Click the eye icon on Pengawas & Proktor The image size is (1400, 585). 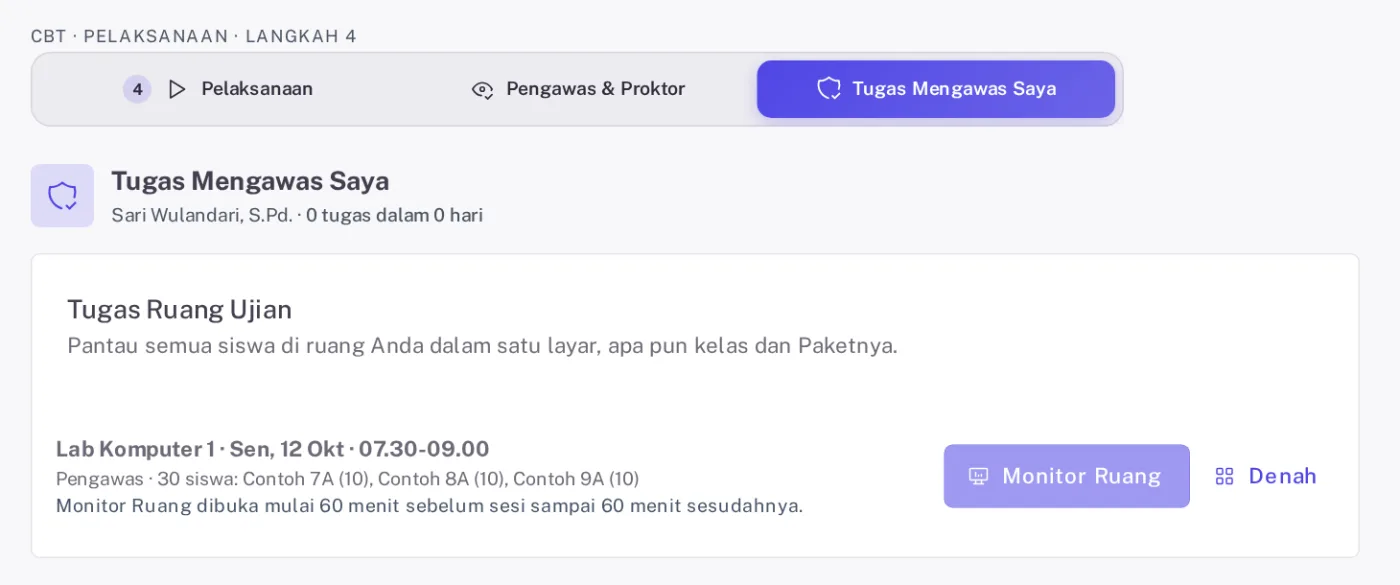click(482, 89)
